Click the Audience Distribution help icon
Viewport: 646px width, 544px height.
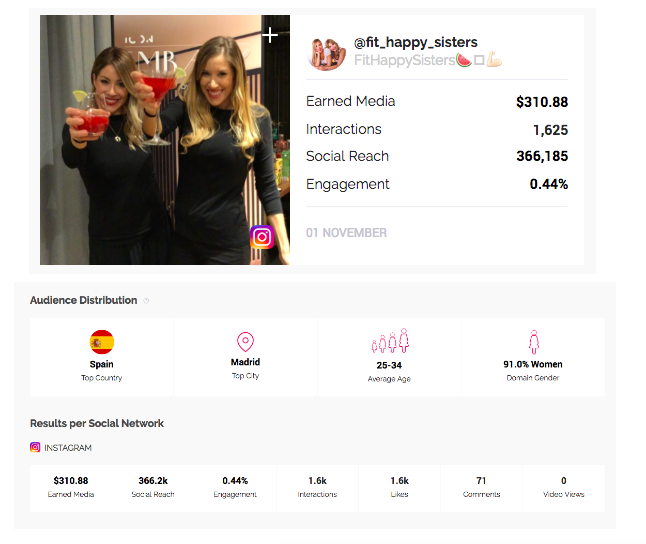pyautogui.click(x=146, y=301)
